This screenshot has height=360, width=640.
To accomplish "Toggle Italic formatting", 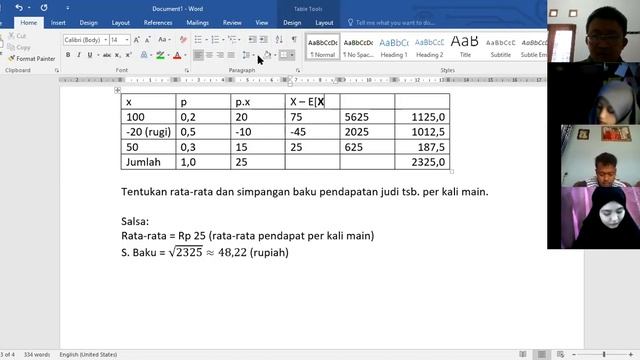I will [x=79, y=55].
